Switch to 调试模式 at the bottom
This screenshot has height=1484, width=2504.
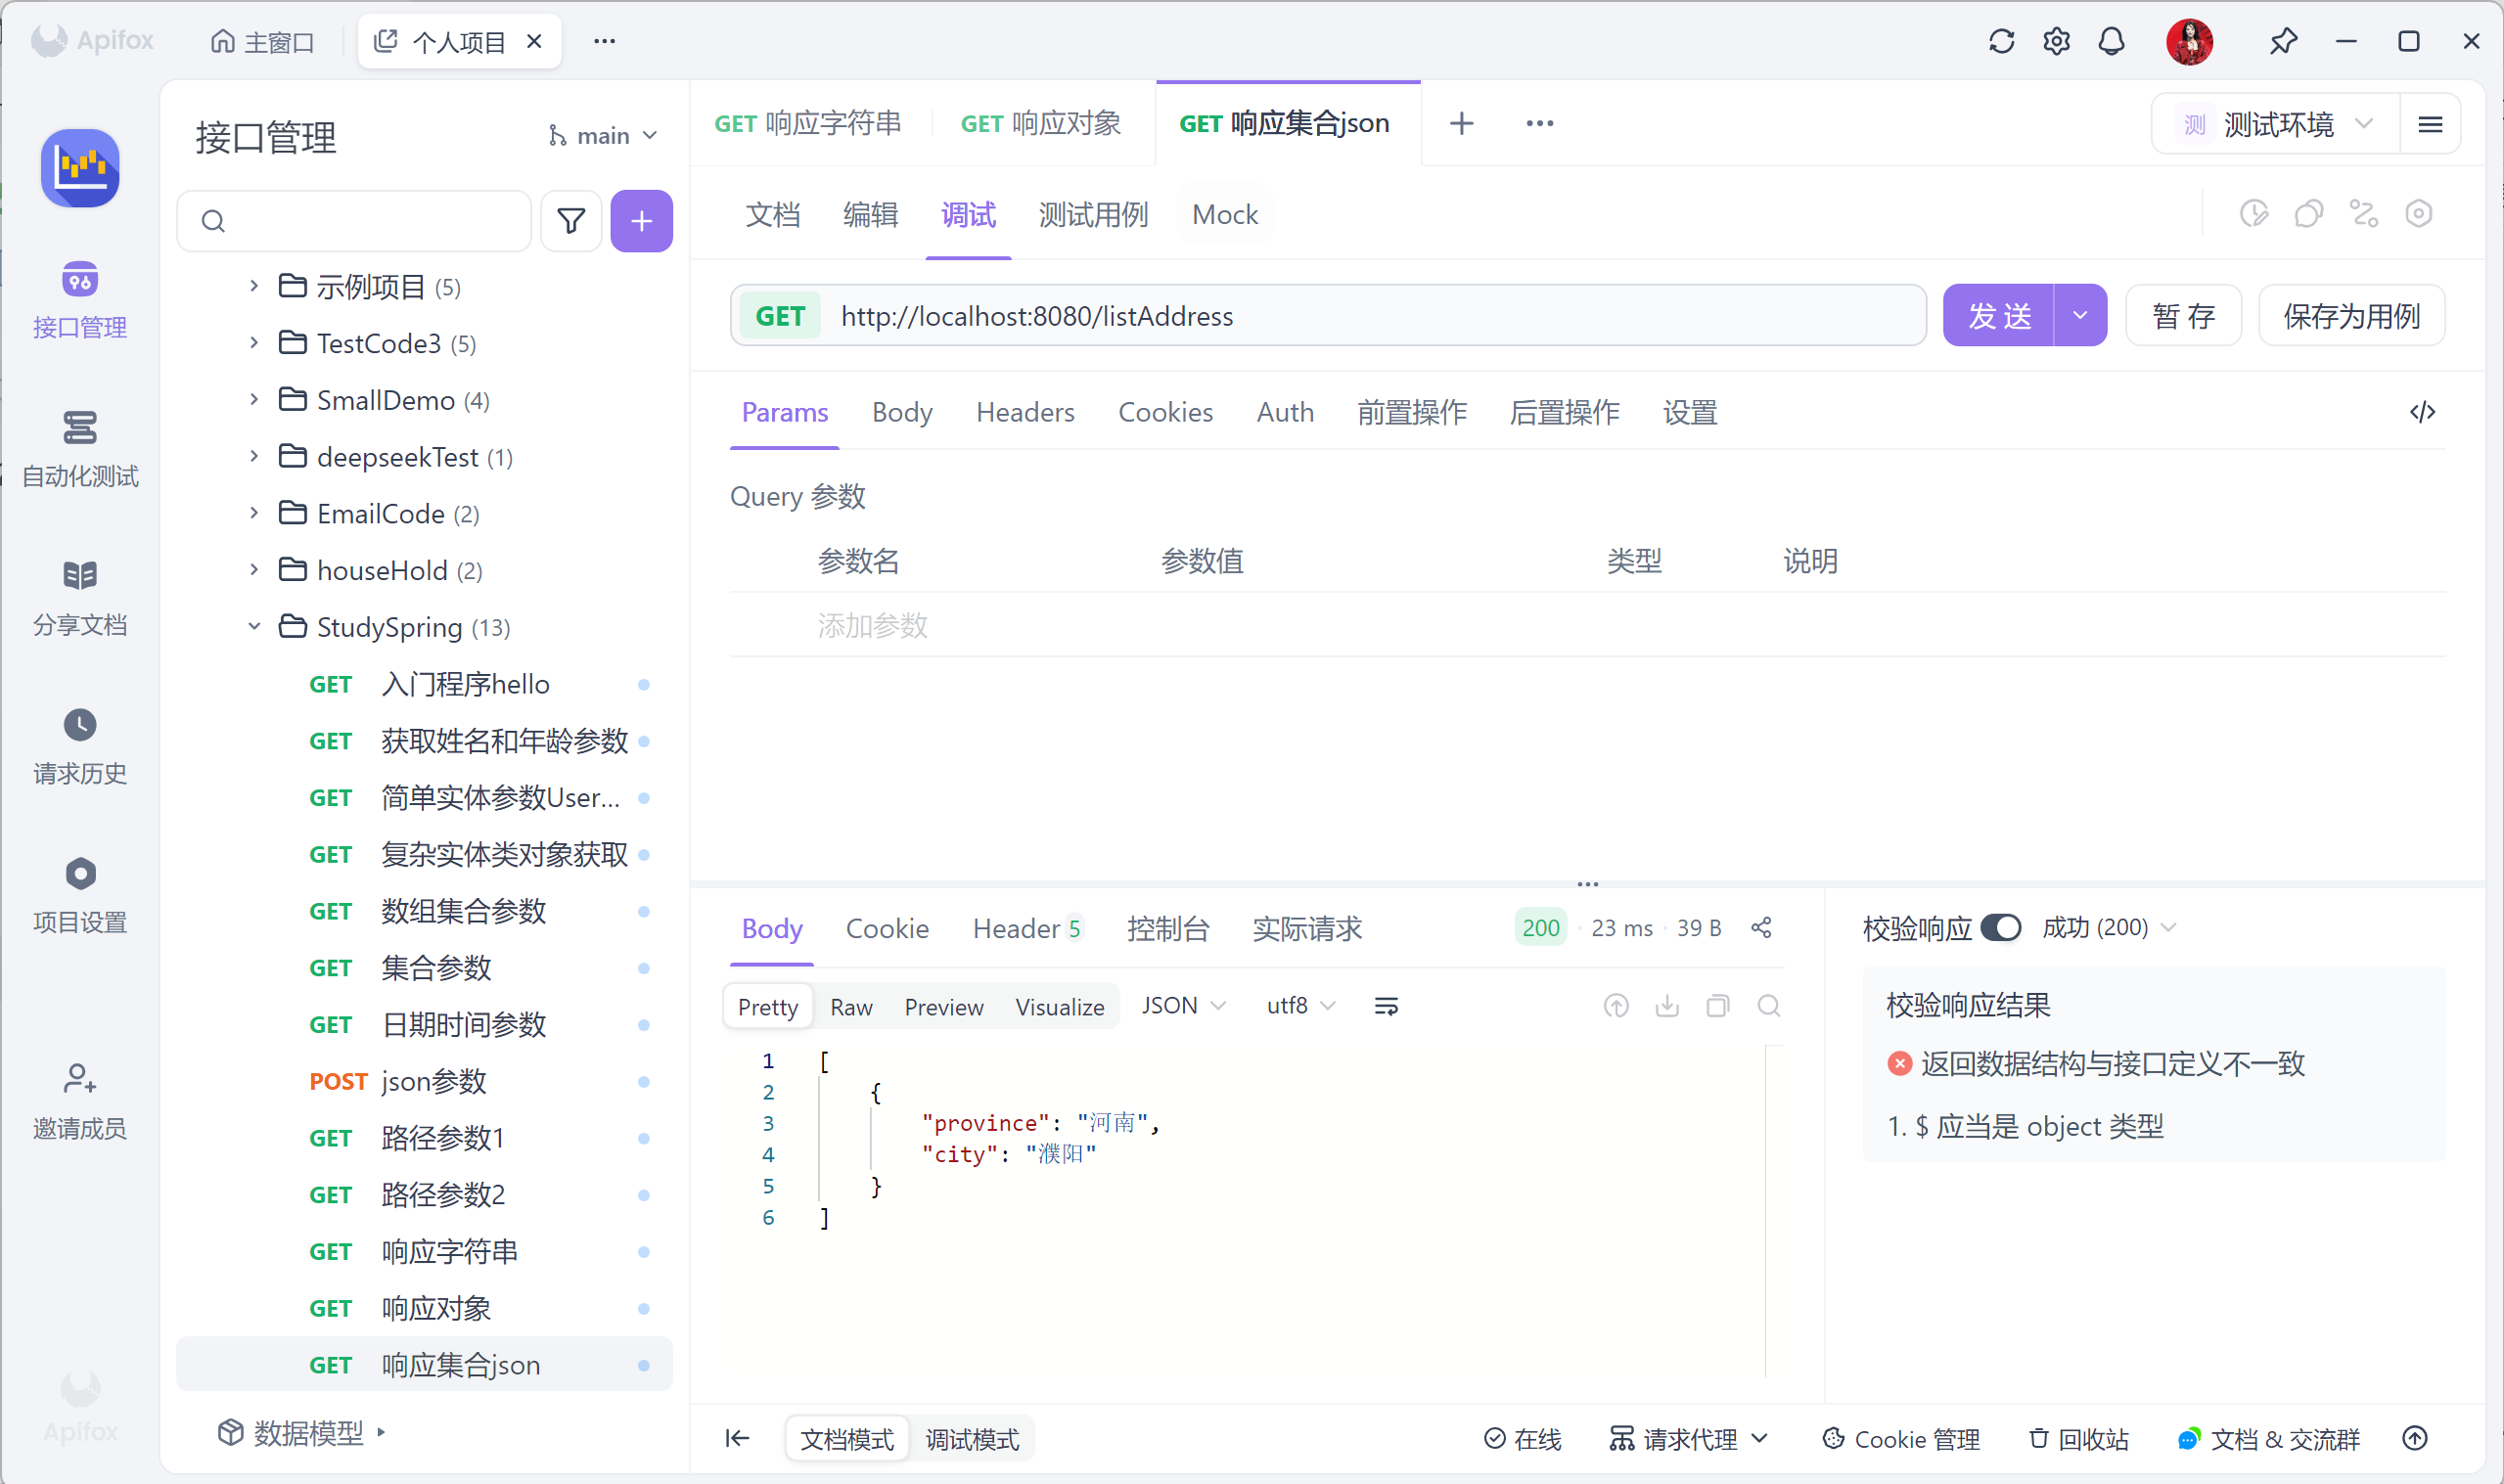click(971, 1439)
